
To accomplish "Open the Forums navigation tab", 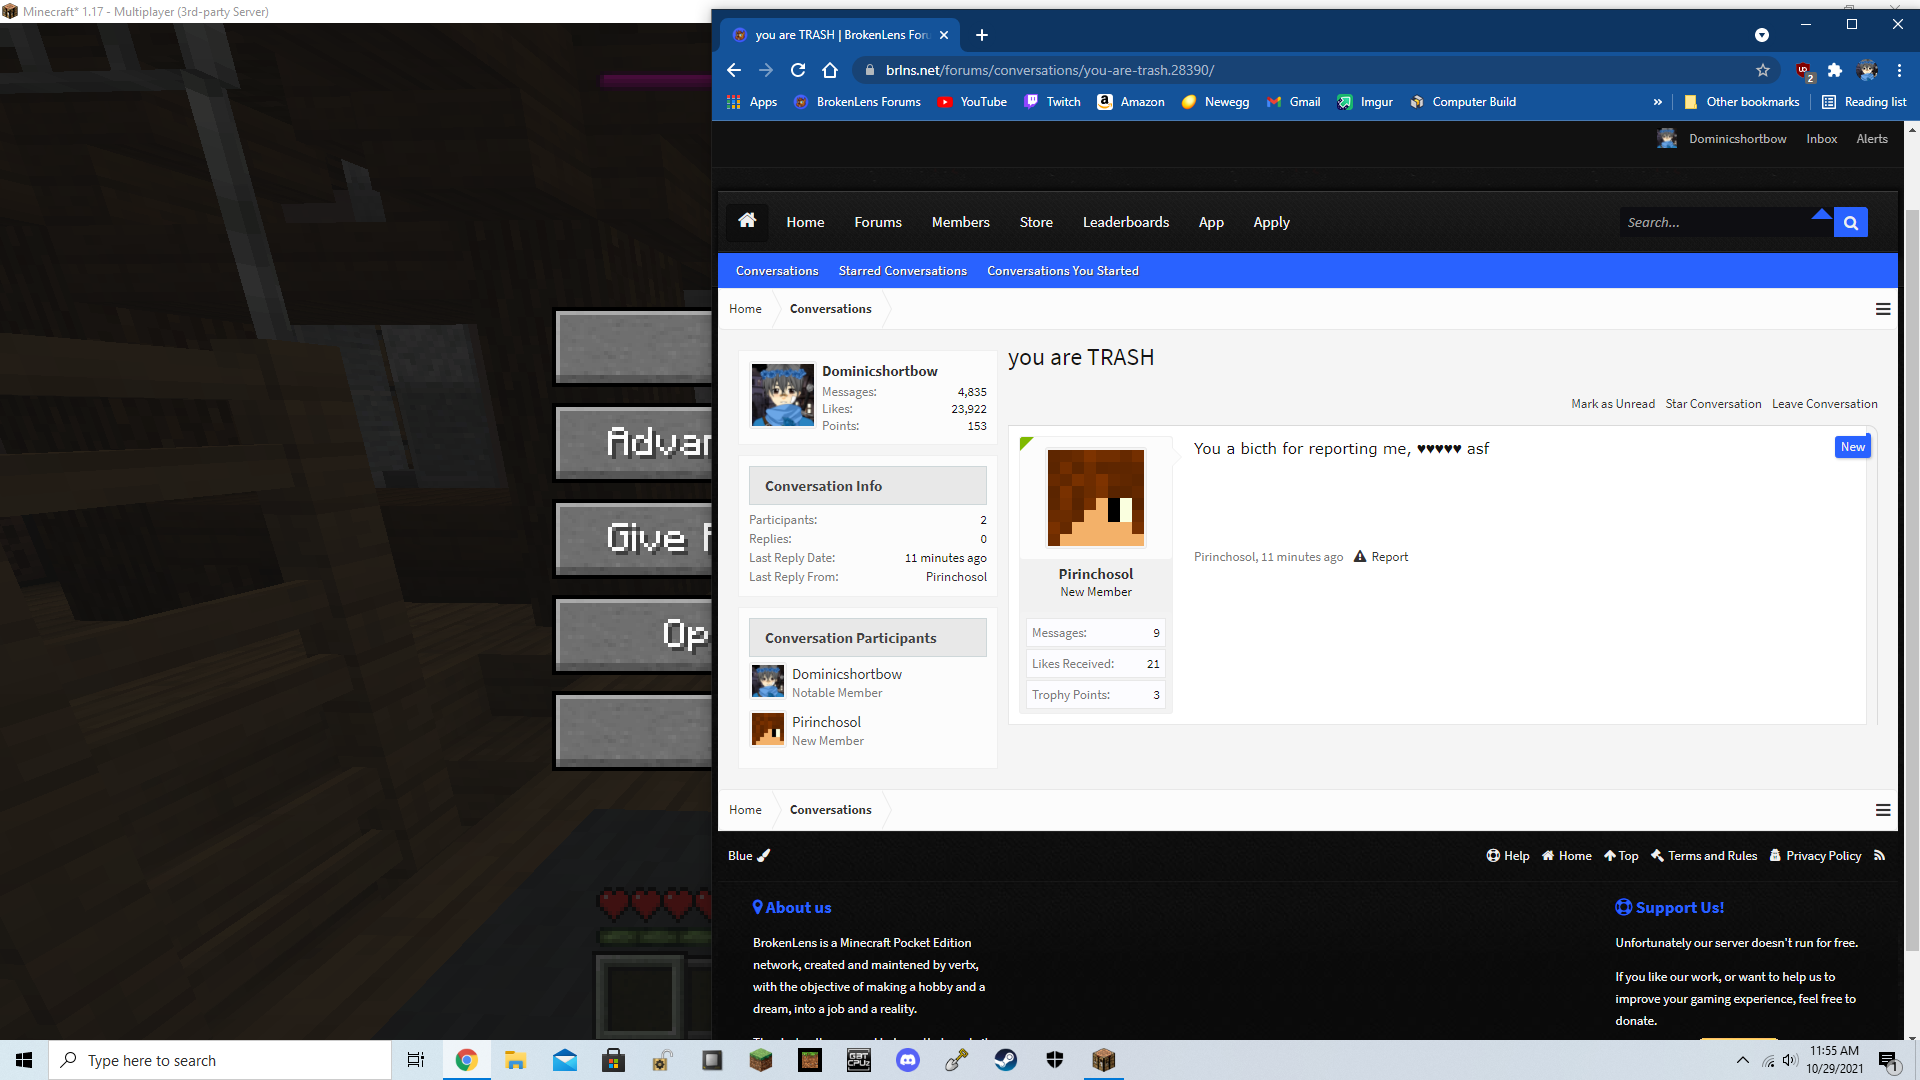I will coord(878,222).
